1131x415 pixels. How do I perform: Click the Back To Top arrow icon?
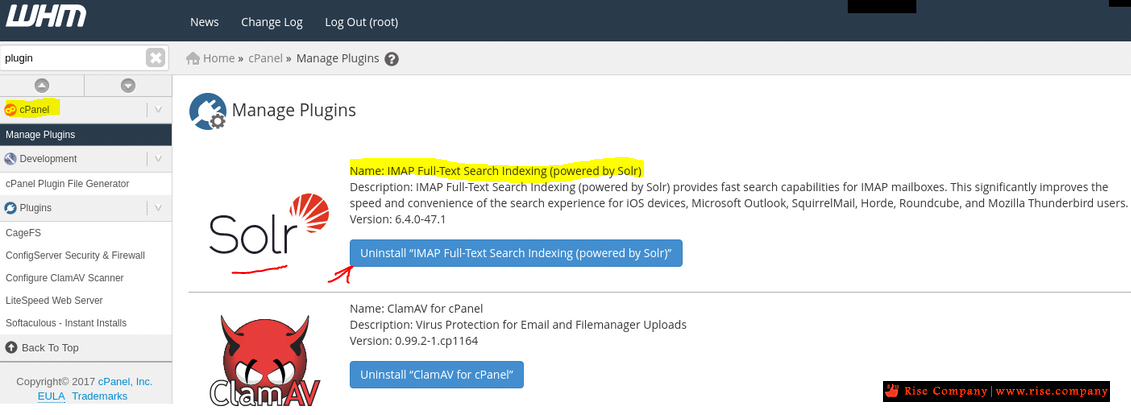click(x=11, y=347)
